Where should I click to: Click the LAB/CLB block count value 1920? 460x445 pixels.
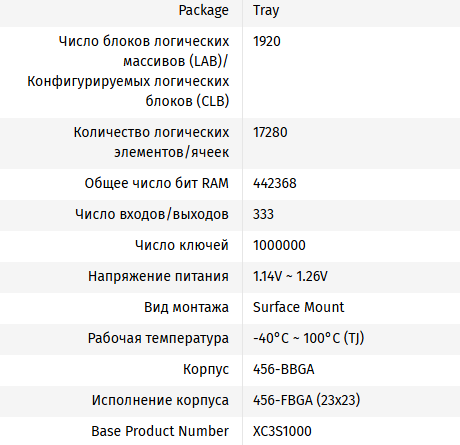(x=267, y=41)
